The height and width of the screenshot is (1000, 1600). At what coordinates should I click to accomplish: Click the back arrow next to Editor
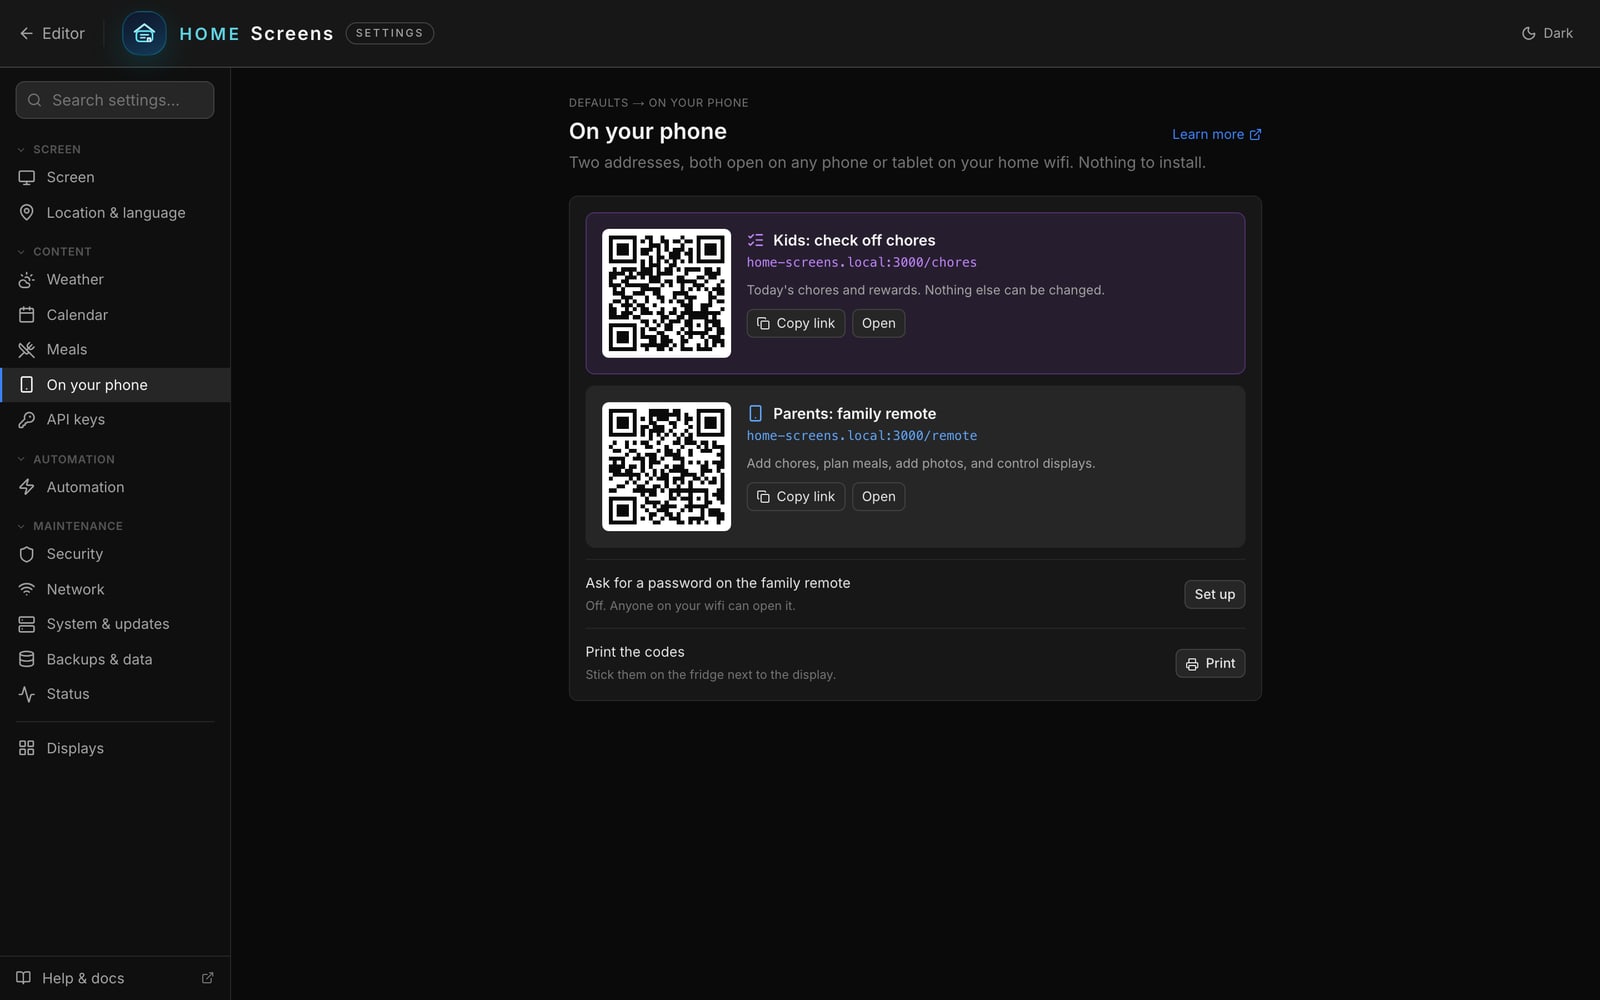click(26, 33)
